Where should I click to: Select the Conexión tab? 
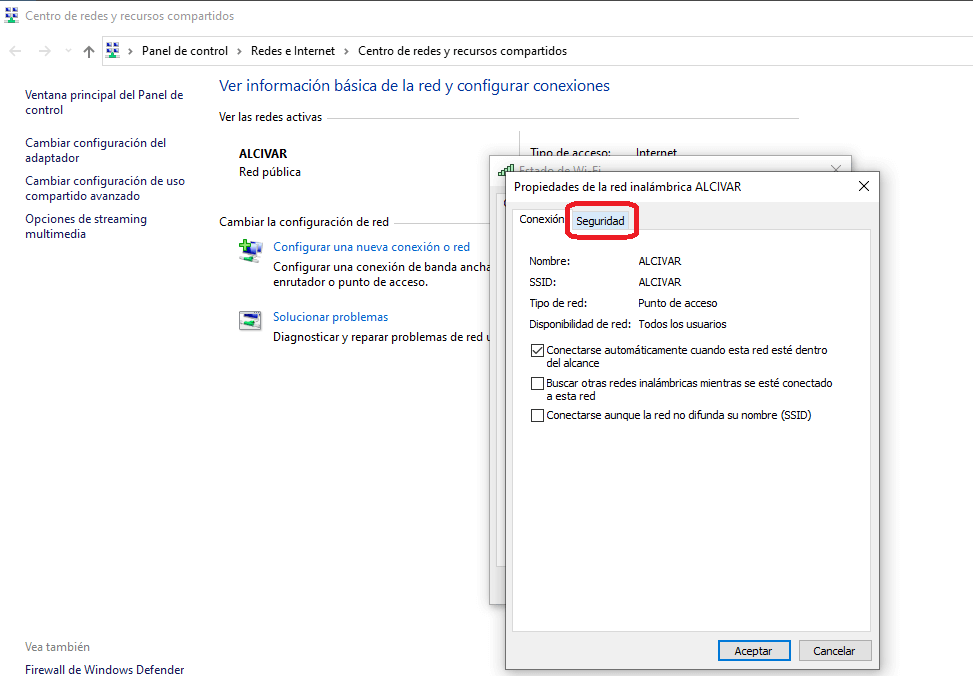[x=541, y=220]
